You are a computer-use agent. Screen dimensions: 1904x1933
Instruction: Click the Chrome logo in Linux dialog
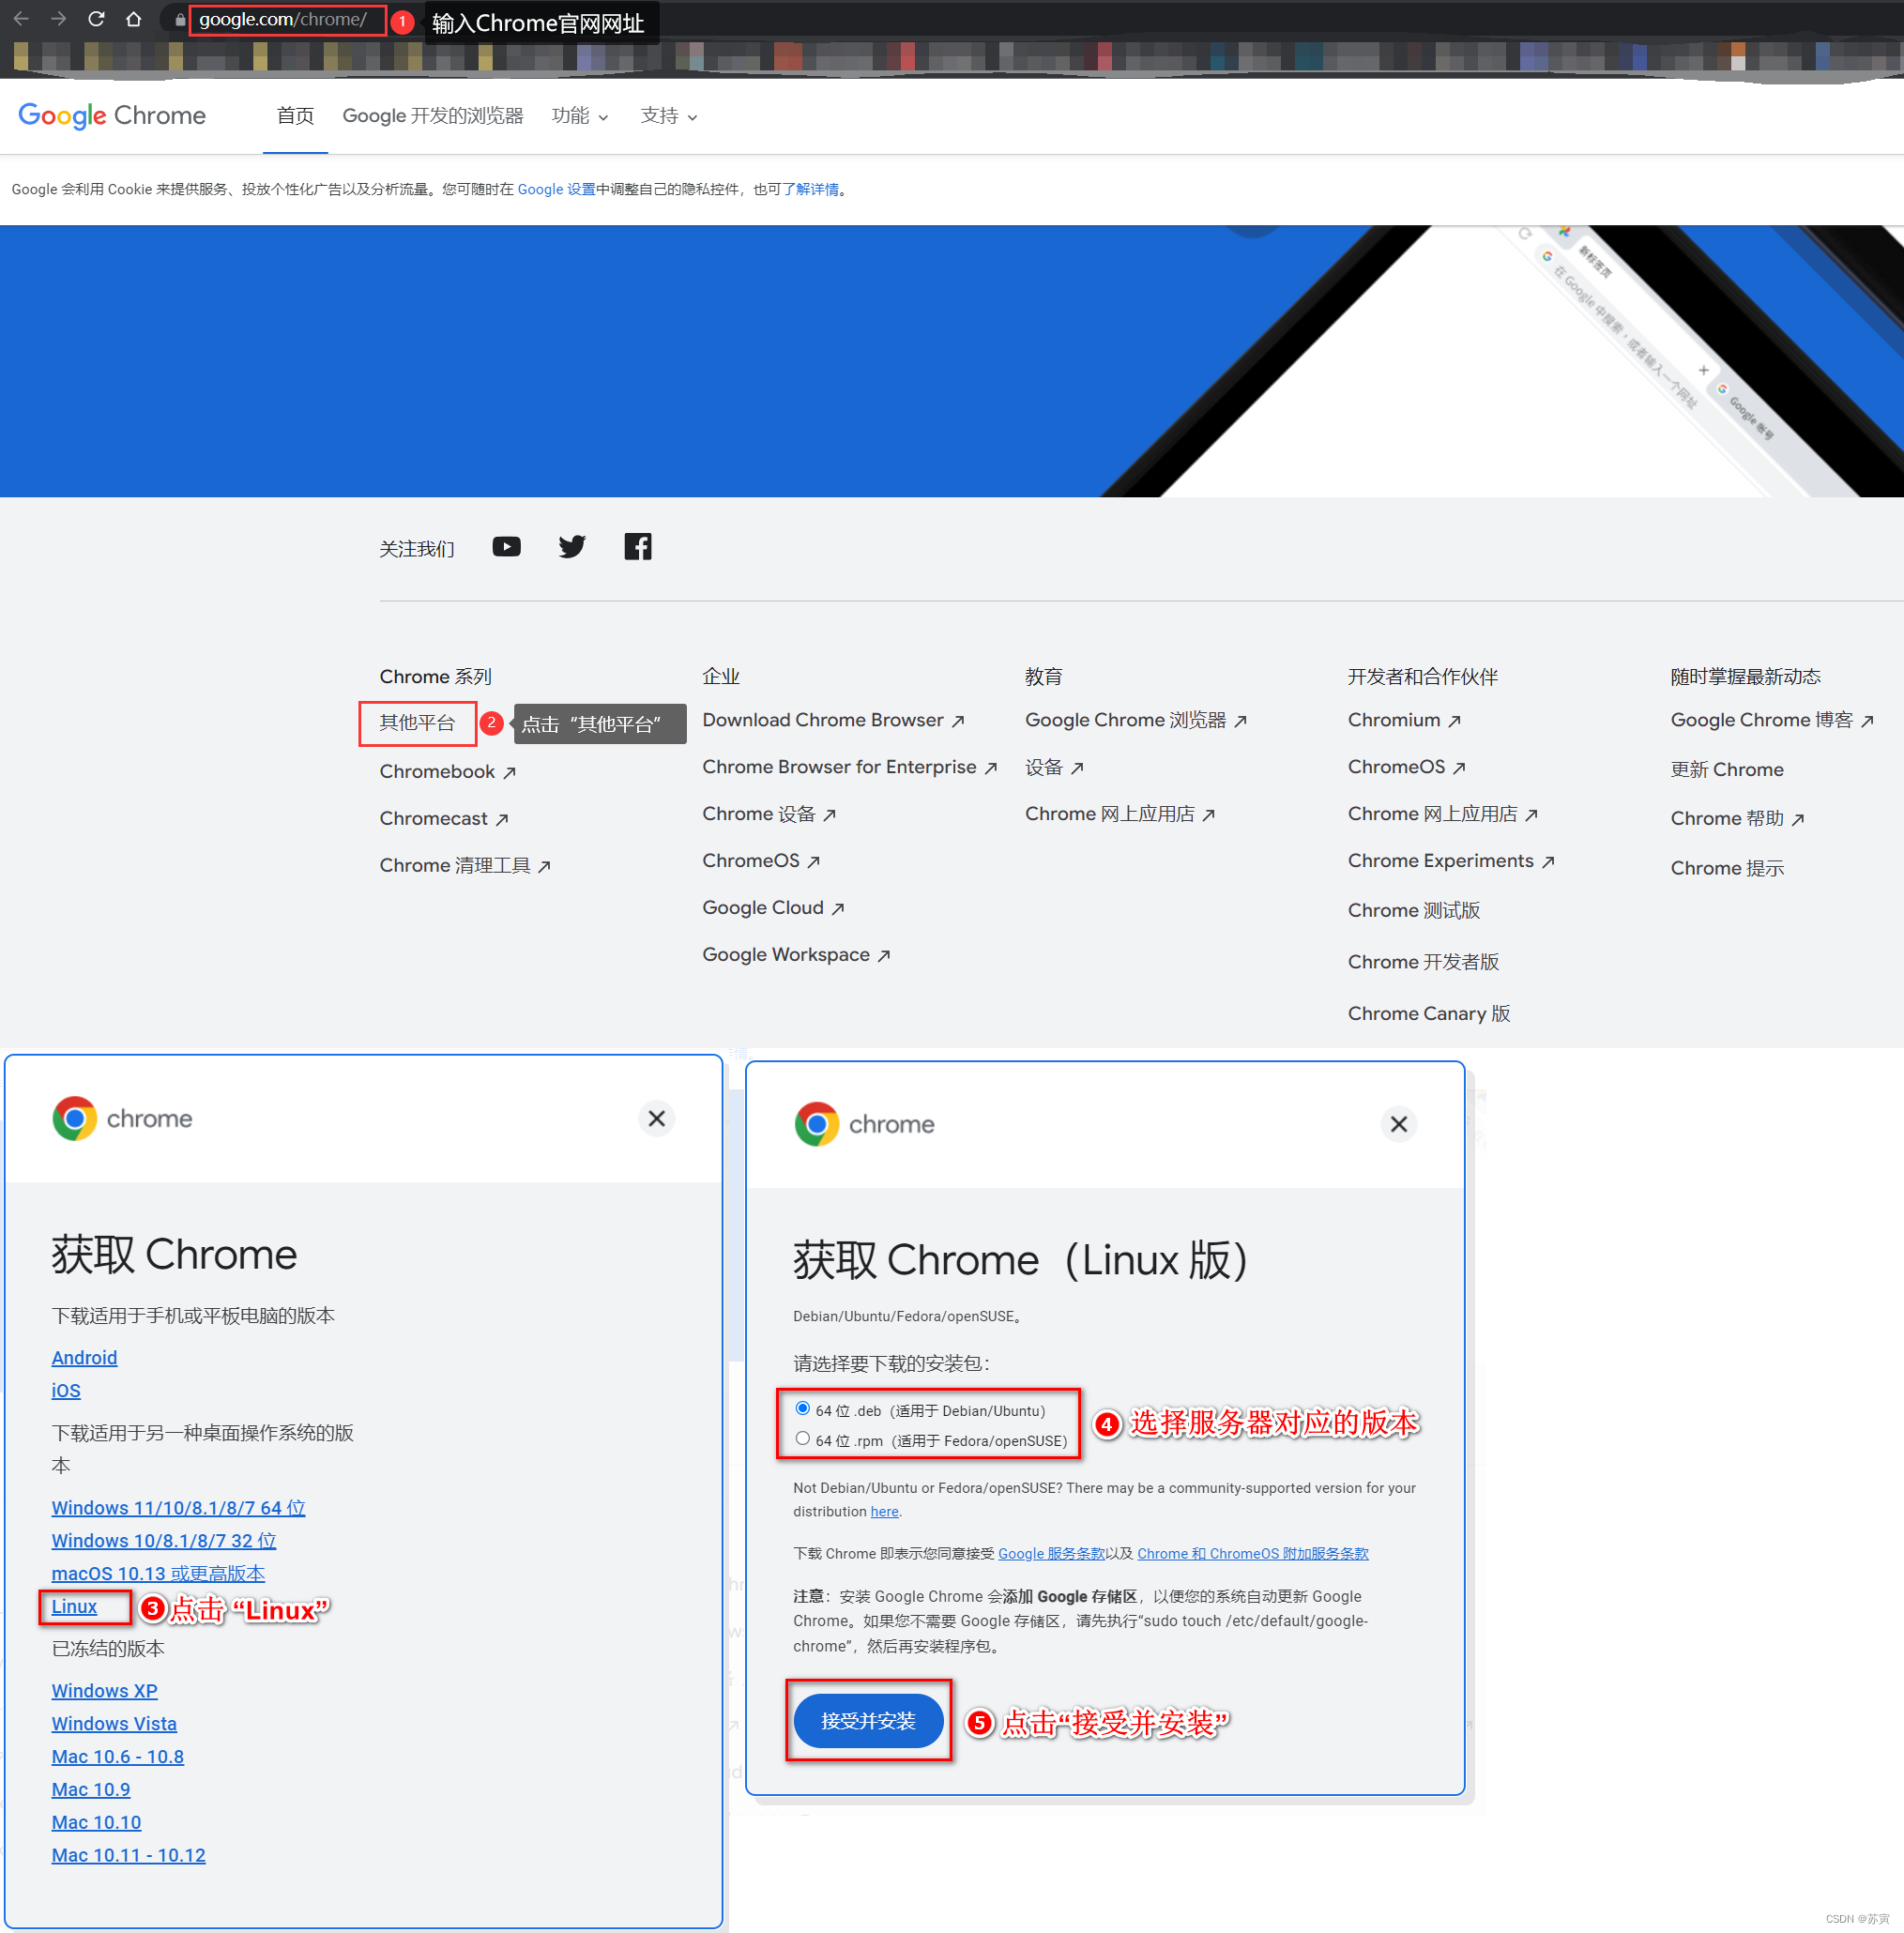click(865, 1124)
